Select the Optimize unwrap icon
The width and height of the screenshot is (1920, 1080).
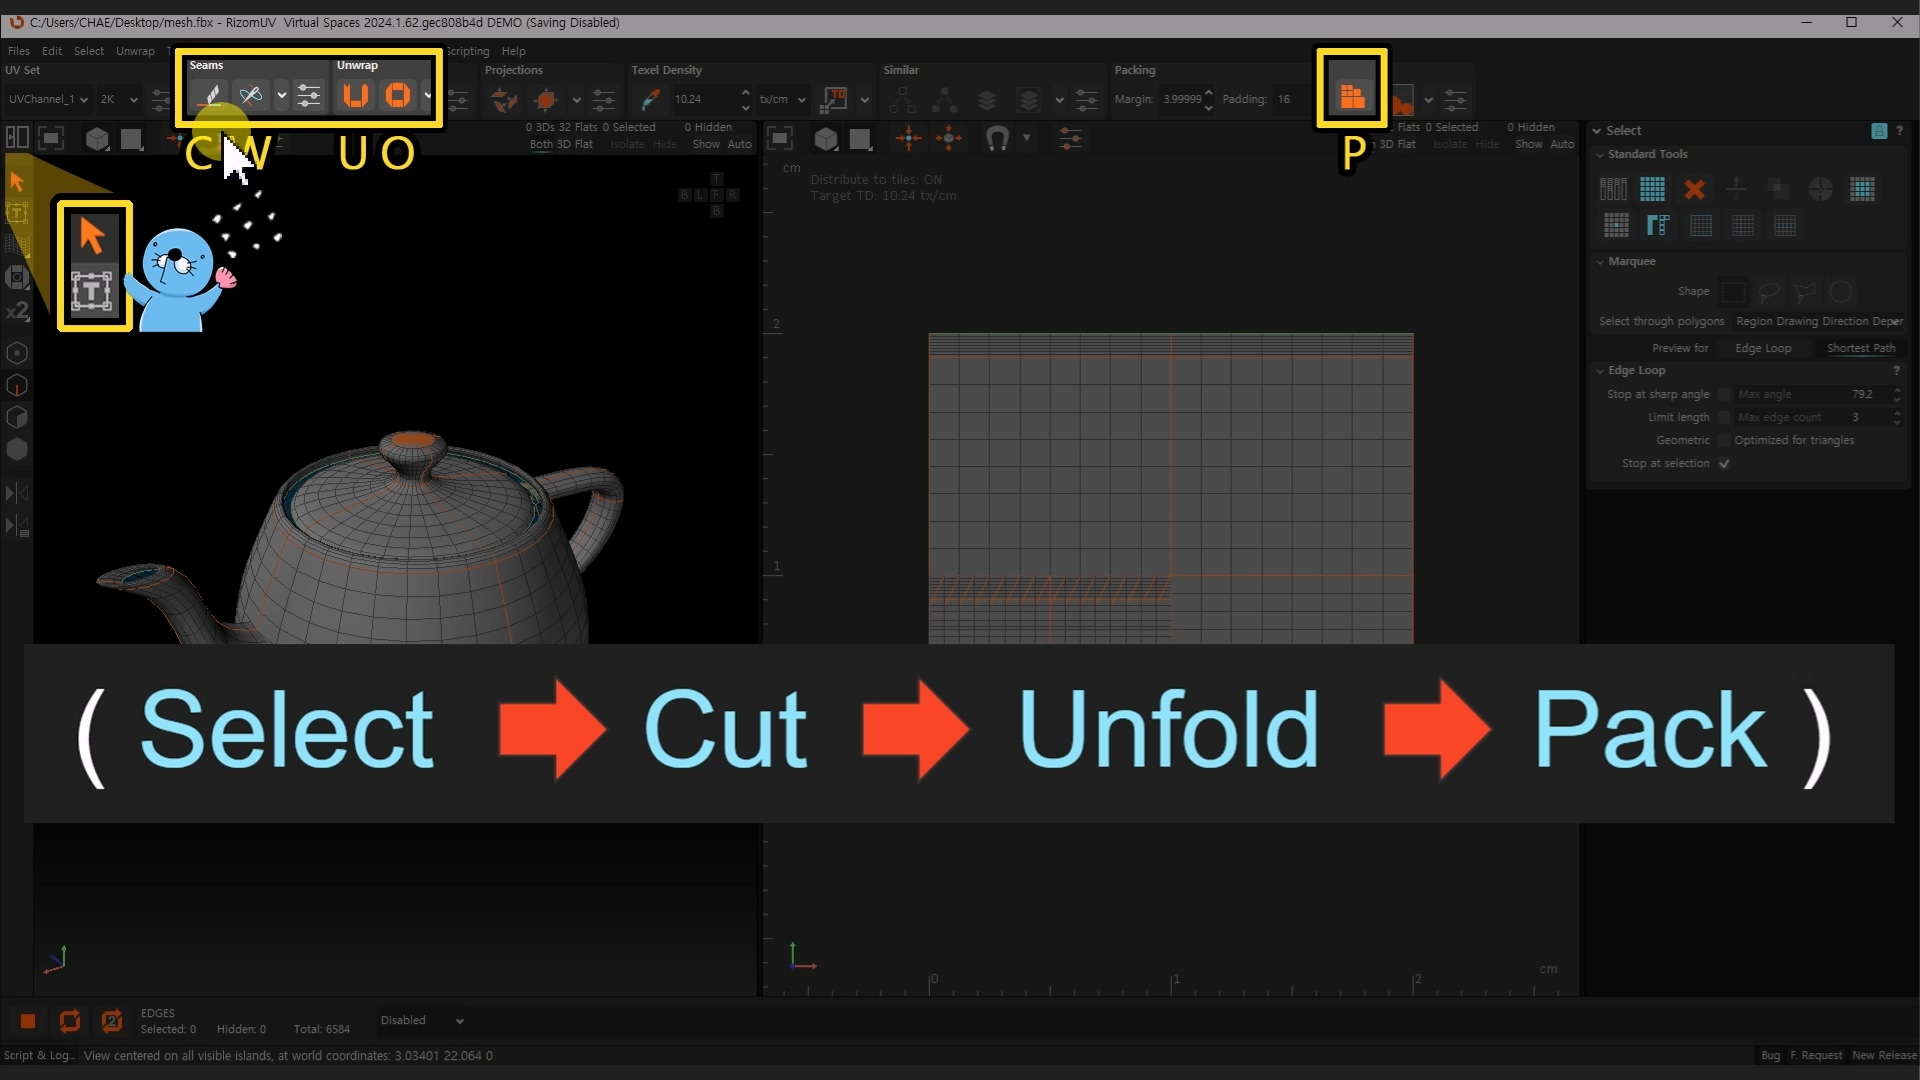[x=398, y=96]
